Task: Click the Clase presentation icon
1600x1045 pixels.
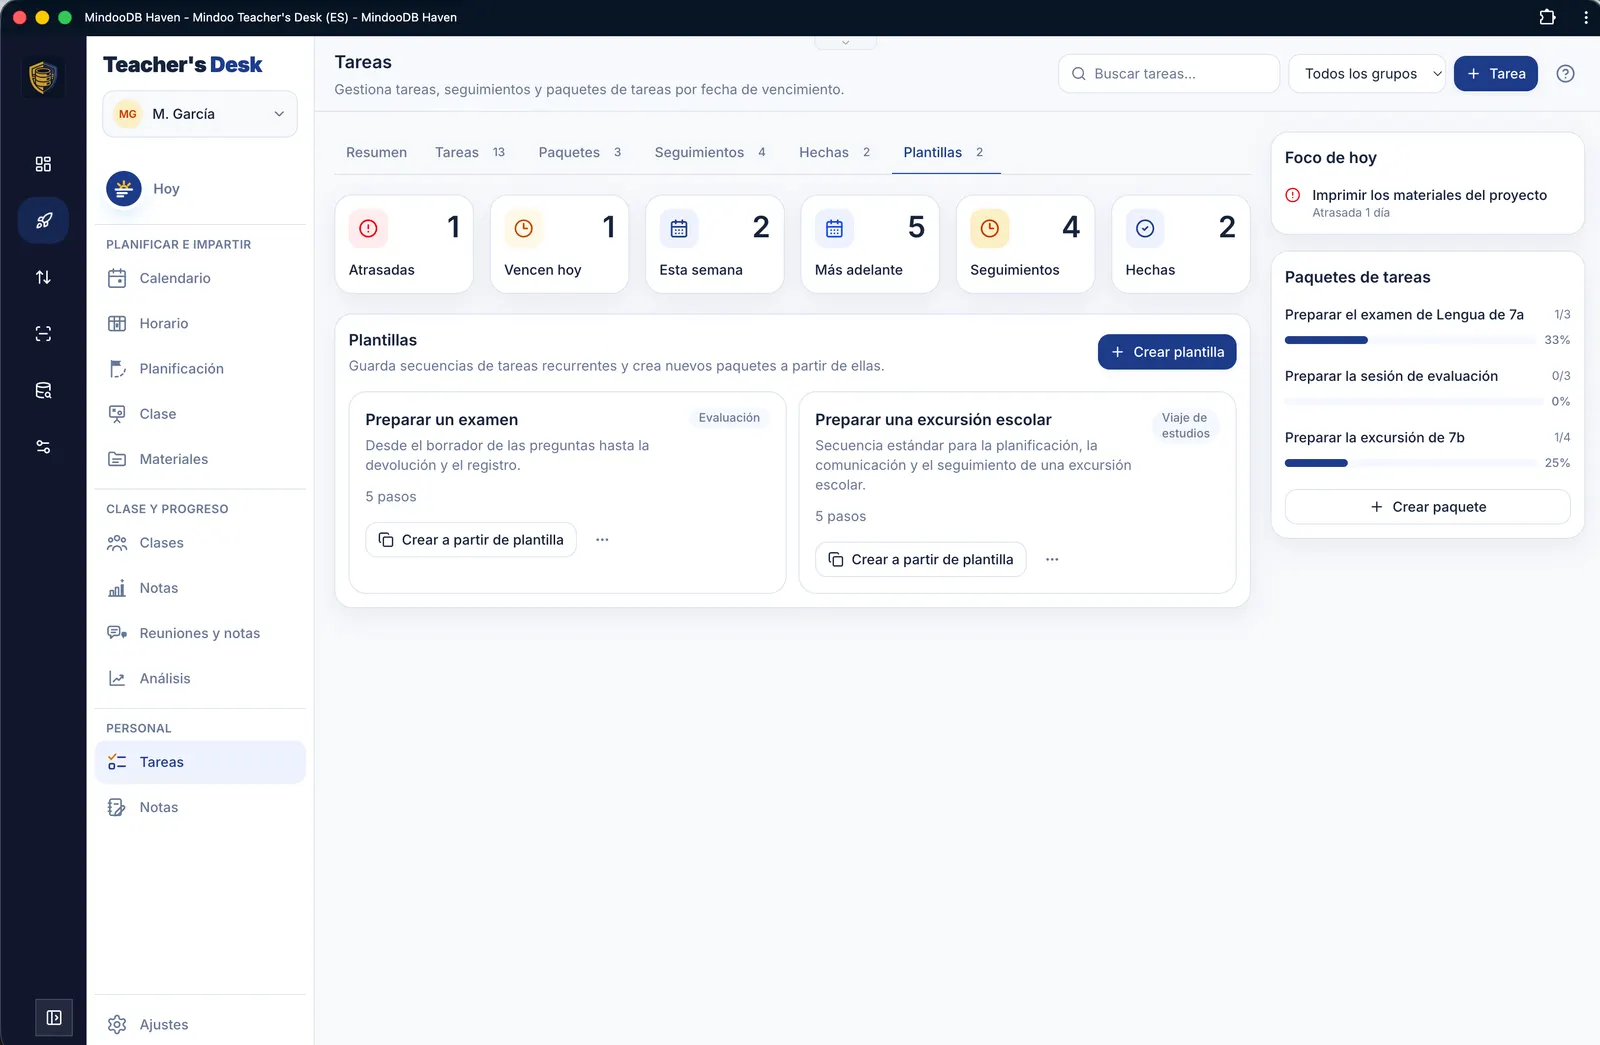Action: coord(117,414)
